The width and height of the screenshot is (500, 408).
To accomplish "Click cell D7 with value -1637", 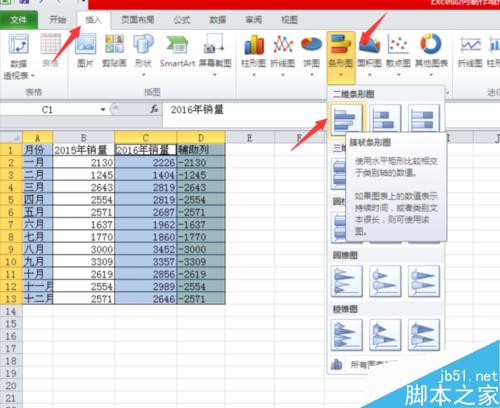I will point(201,225).
